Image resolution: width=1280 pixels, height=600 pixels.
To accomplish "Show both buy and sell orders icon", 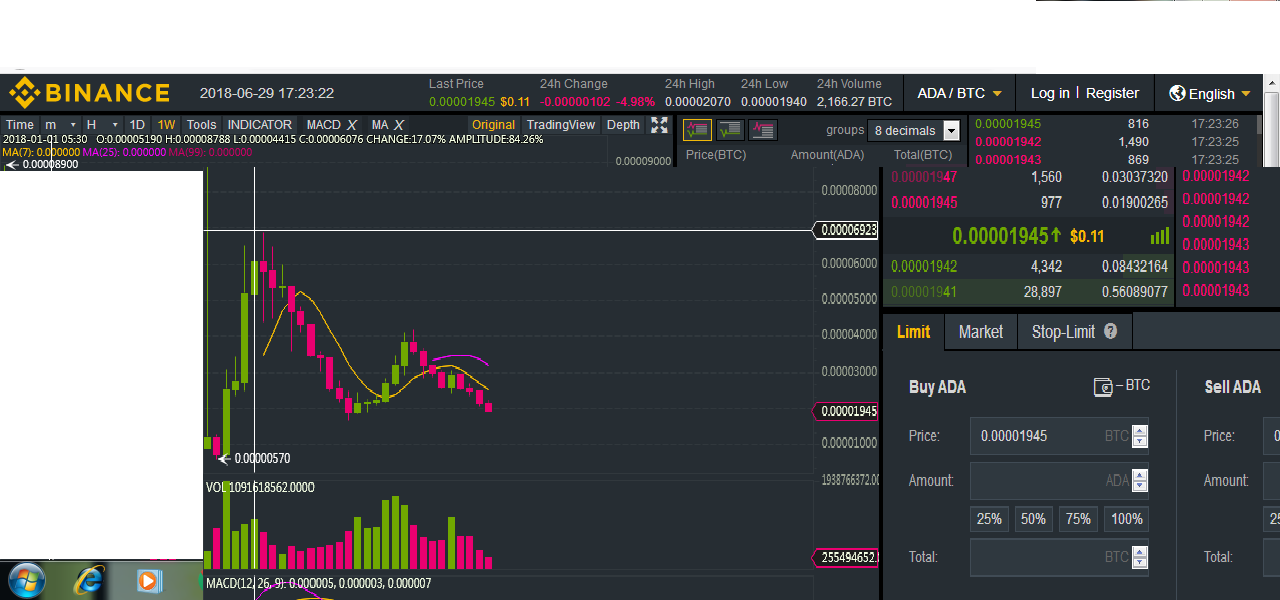I will click(697, 129).
